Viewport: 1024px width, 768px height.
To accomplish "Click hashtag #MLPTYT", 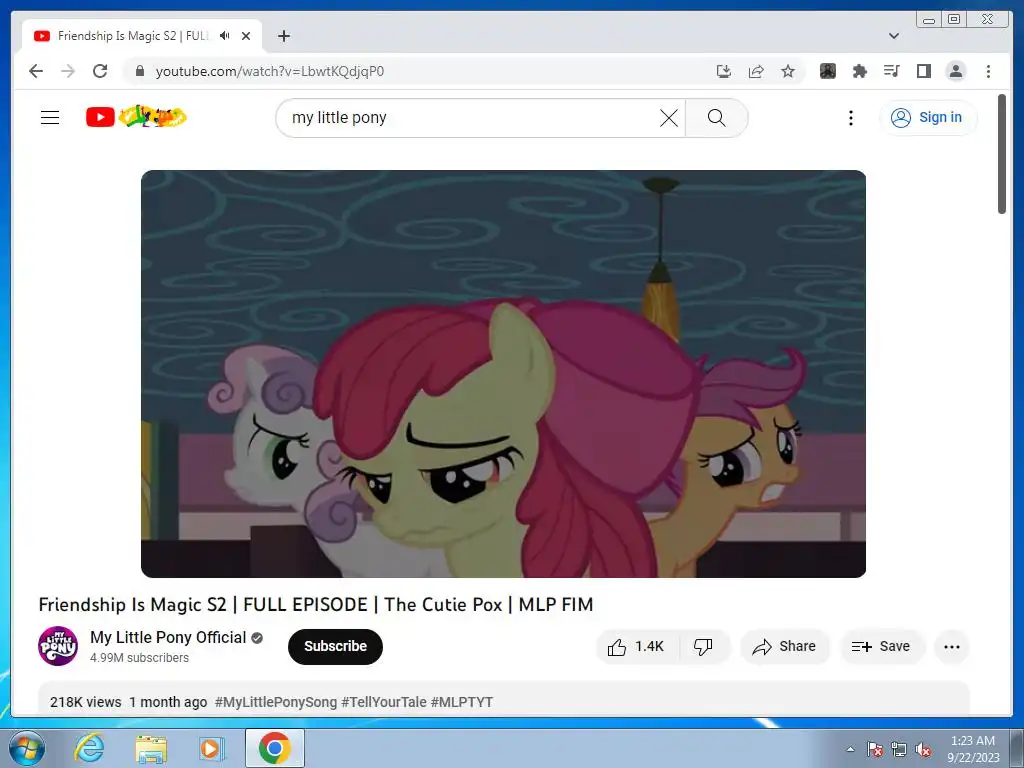I will click(x=462, y=702).
